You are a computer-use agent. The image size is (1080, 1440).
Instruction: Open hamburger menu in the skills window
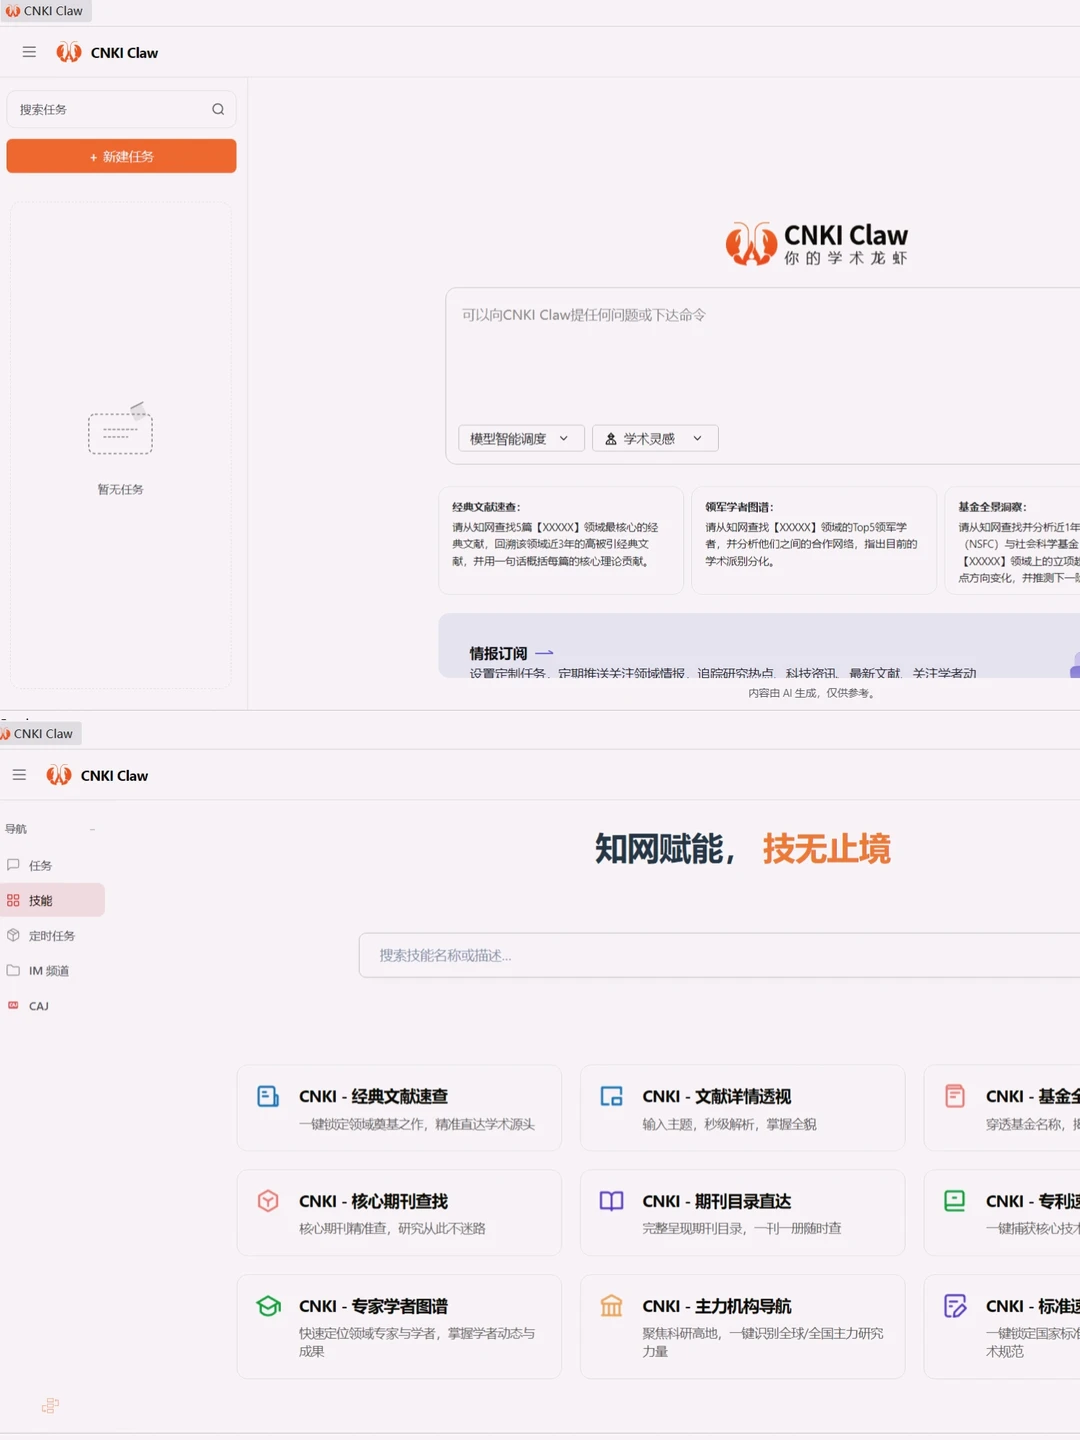click(x=19, y=775)
